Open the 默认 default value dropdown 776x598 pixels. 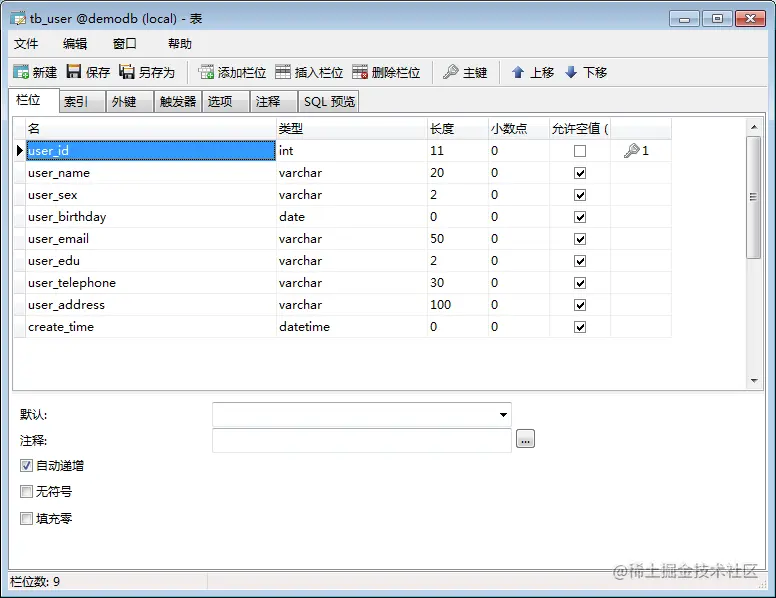coord(503,414)
